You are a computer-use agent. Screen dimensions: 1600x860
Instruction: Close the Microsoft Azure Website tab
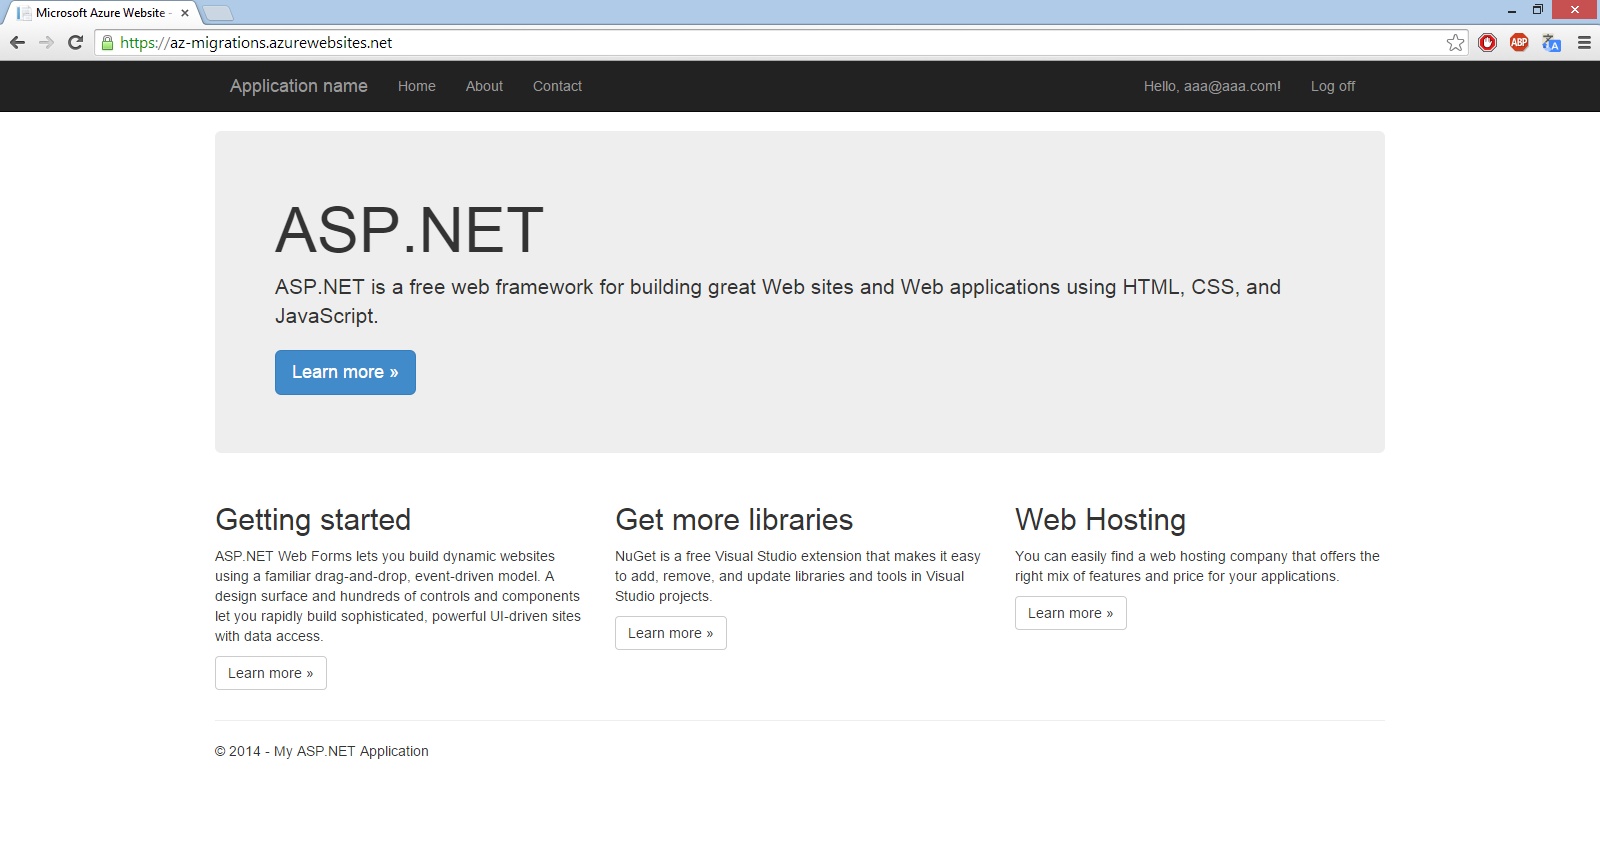coord(184,13)
